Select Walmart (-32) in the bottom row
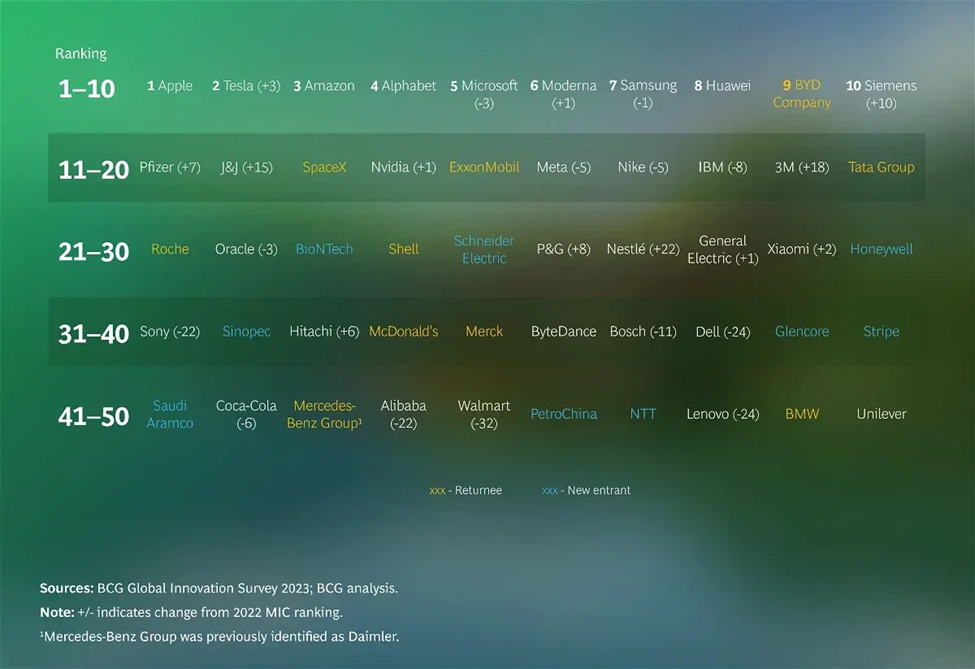 click(484, 414)
